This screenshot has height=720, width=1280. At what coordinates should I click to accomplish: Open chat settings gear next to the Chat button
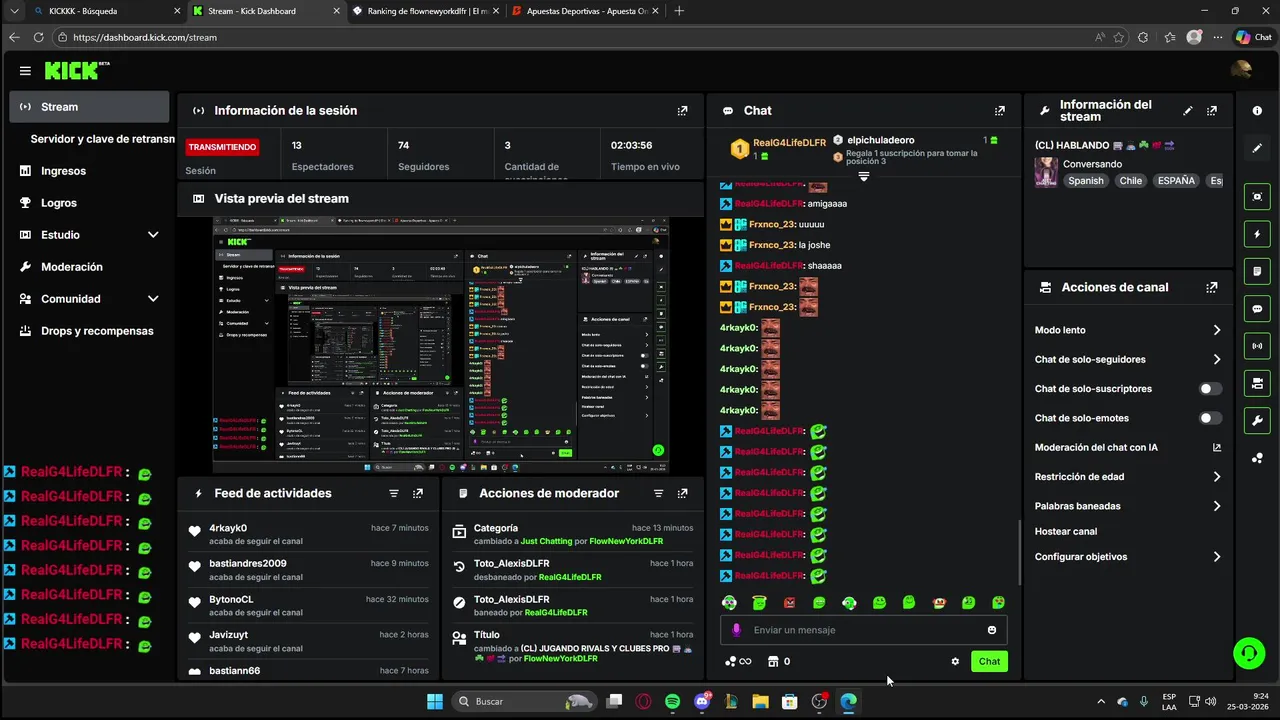pyautogui.click(x=955, y=661)
